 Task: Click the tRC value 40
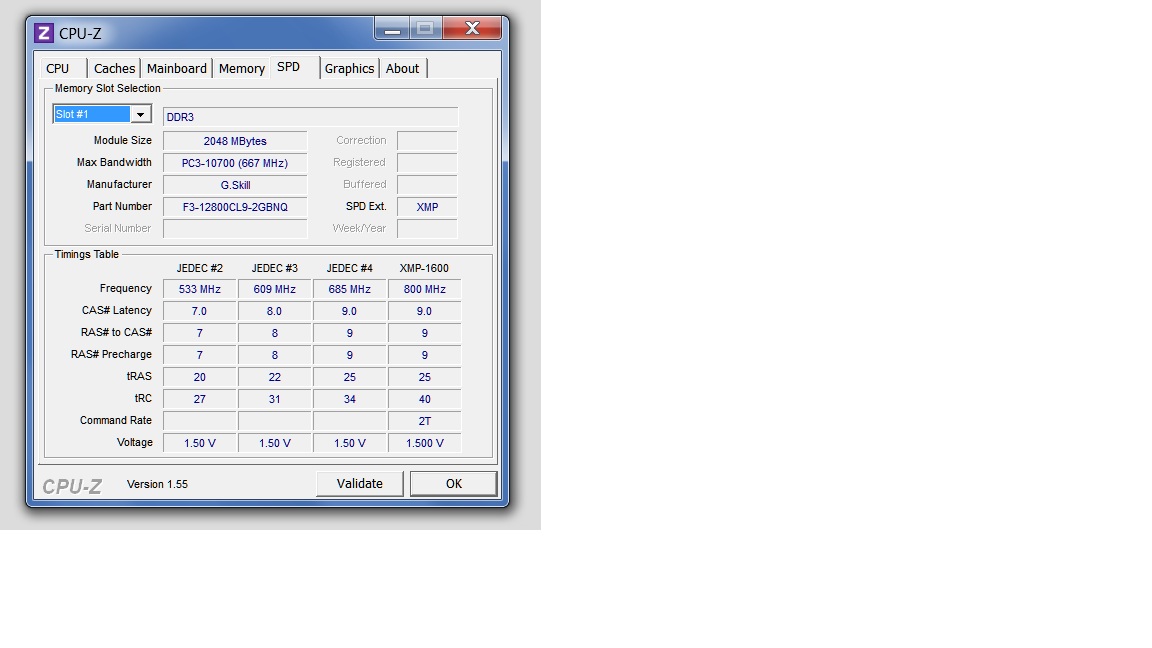(425, 400)
